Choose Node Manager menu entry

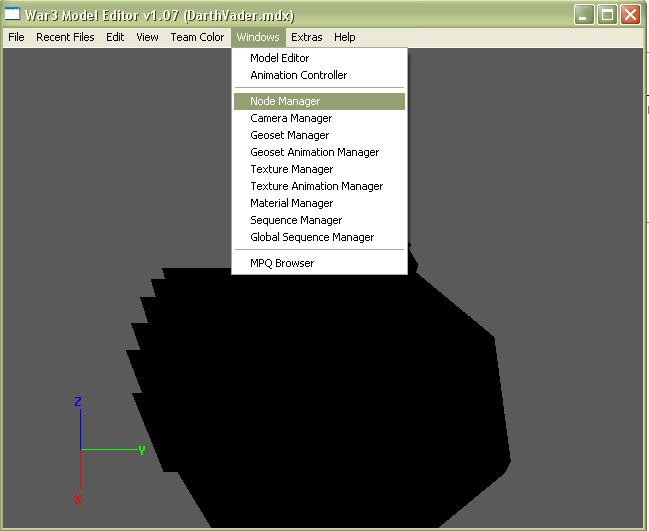[319, 101]
